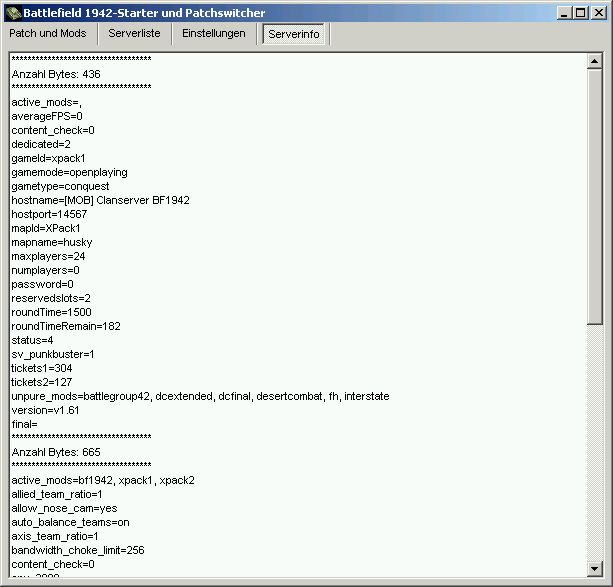The height and width of the screenshot is (587, 613).
Task: Click the 'numplayers=0' line
Action: pyautogui.click(x=45, y=270)
